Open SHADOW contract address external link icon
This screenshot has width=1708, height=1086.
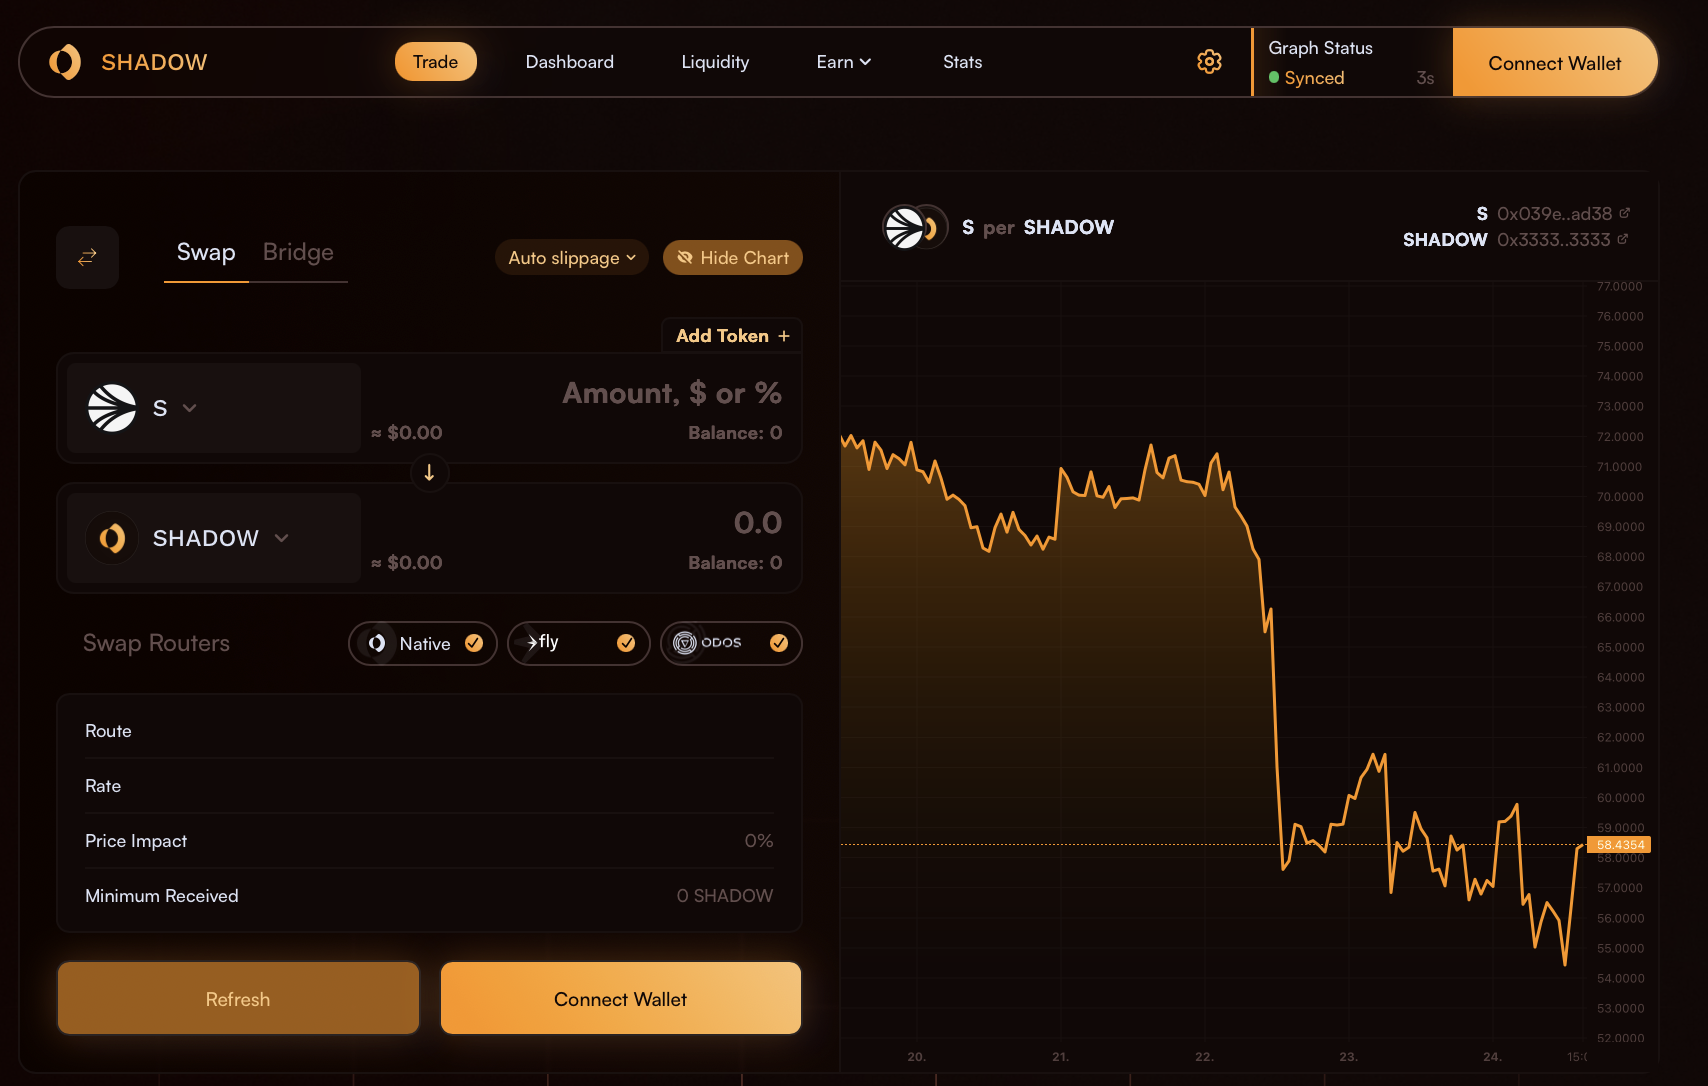coord(1622,239)
